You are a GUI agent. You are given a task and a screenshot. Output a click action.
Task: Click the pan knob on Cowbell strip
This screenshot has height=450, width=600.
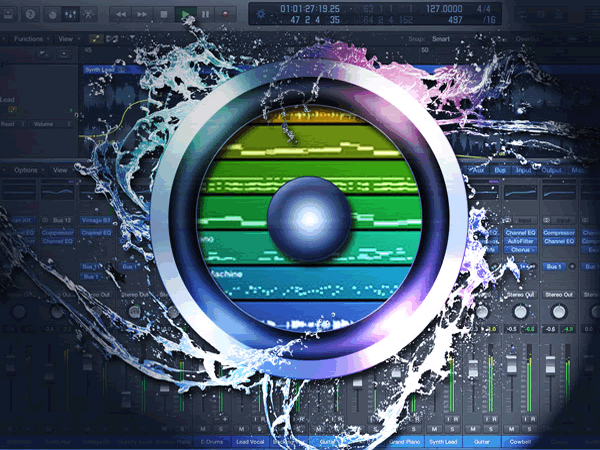pos(559,312)
